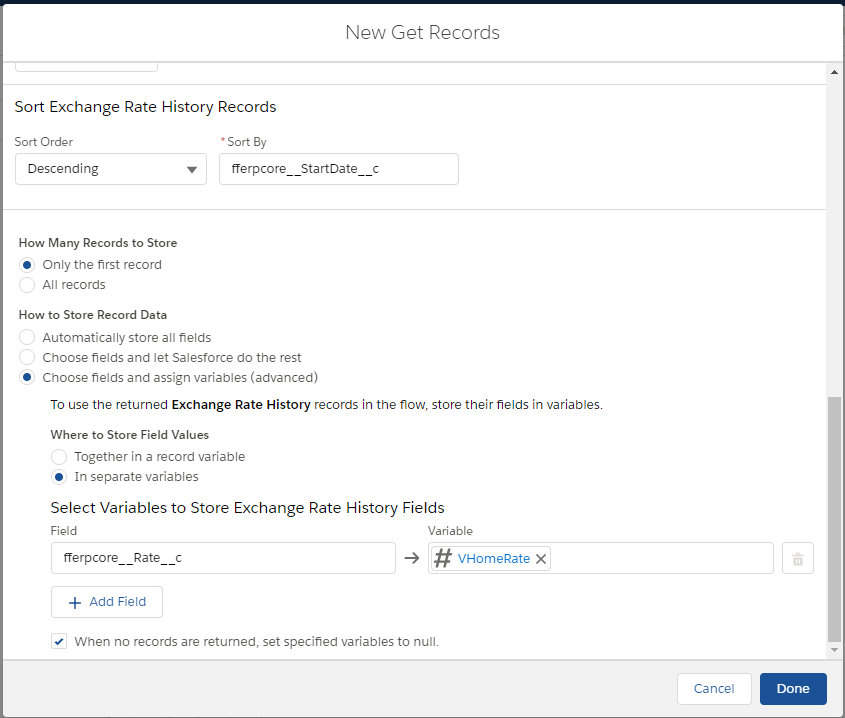
Task: Open the Variable combo box
Action: click(x=660, y=559)
